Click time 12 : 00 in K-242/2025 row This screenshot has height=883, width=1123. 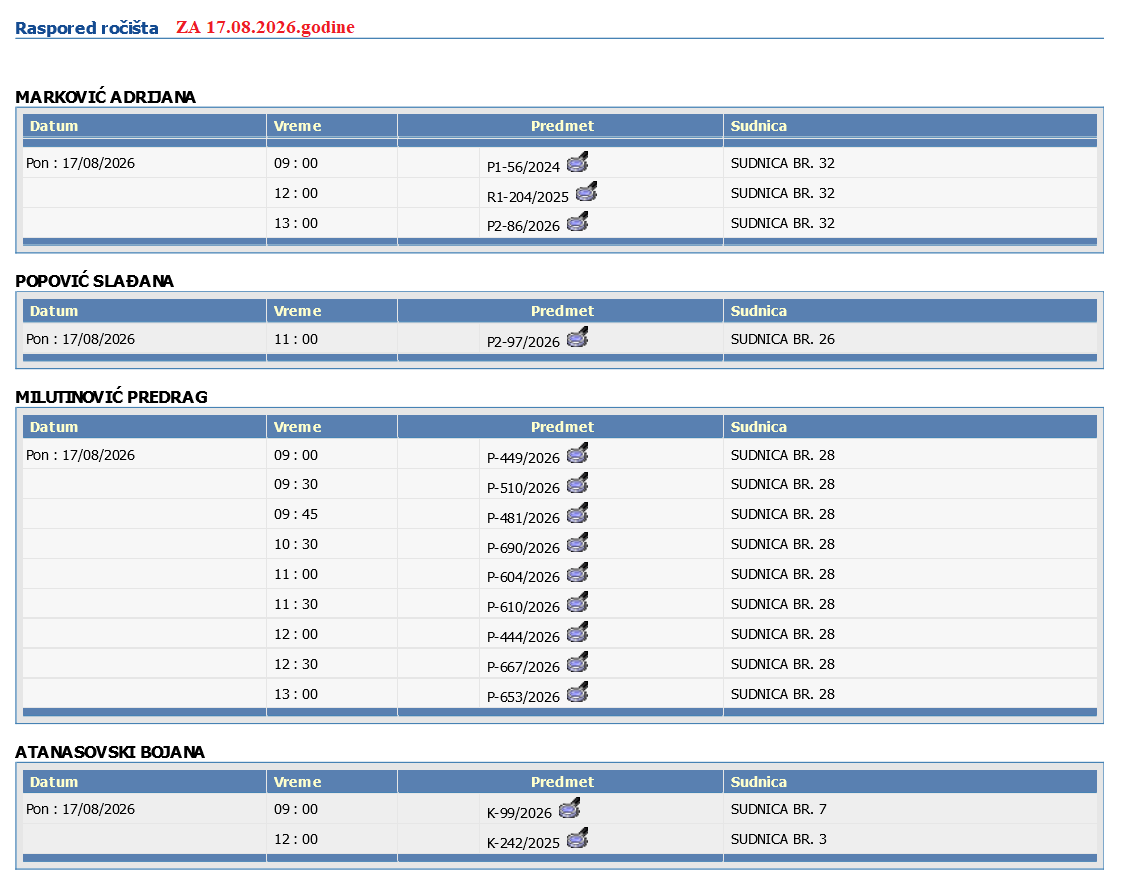(x=296, y=839)
